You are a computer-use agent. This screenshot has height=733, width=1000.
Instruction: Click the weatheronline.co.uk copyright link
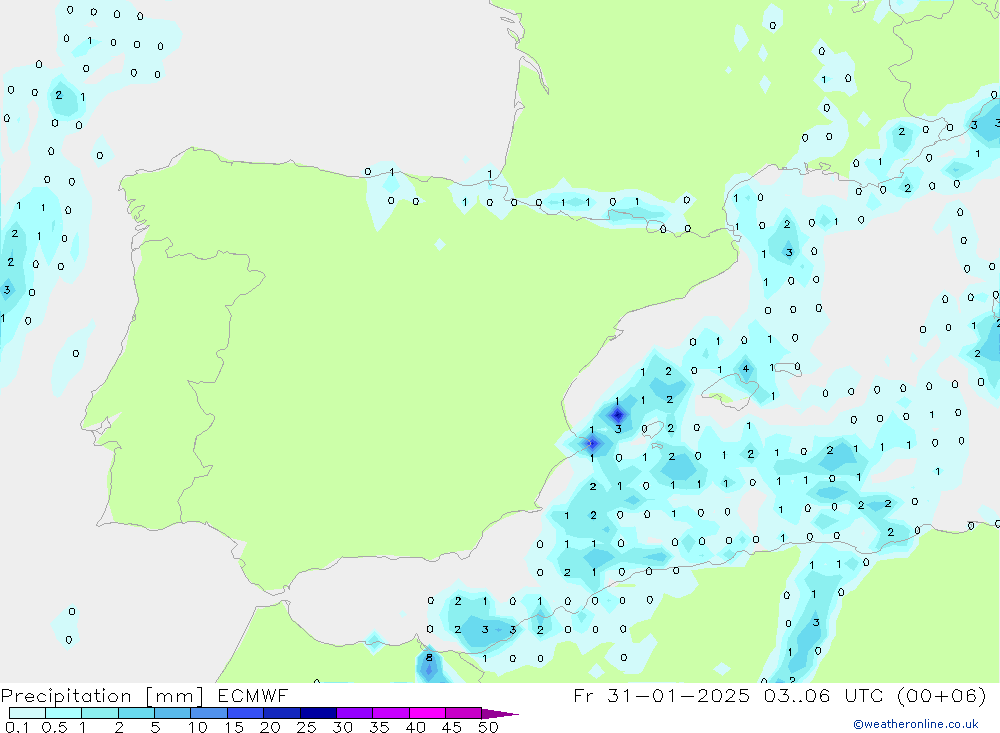915,724
